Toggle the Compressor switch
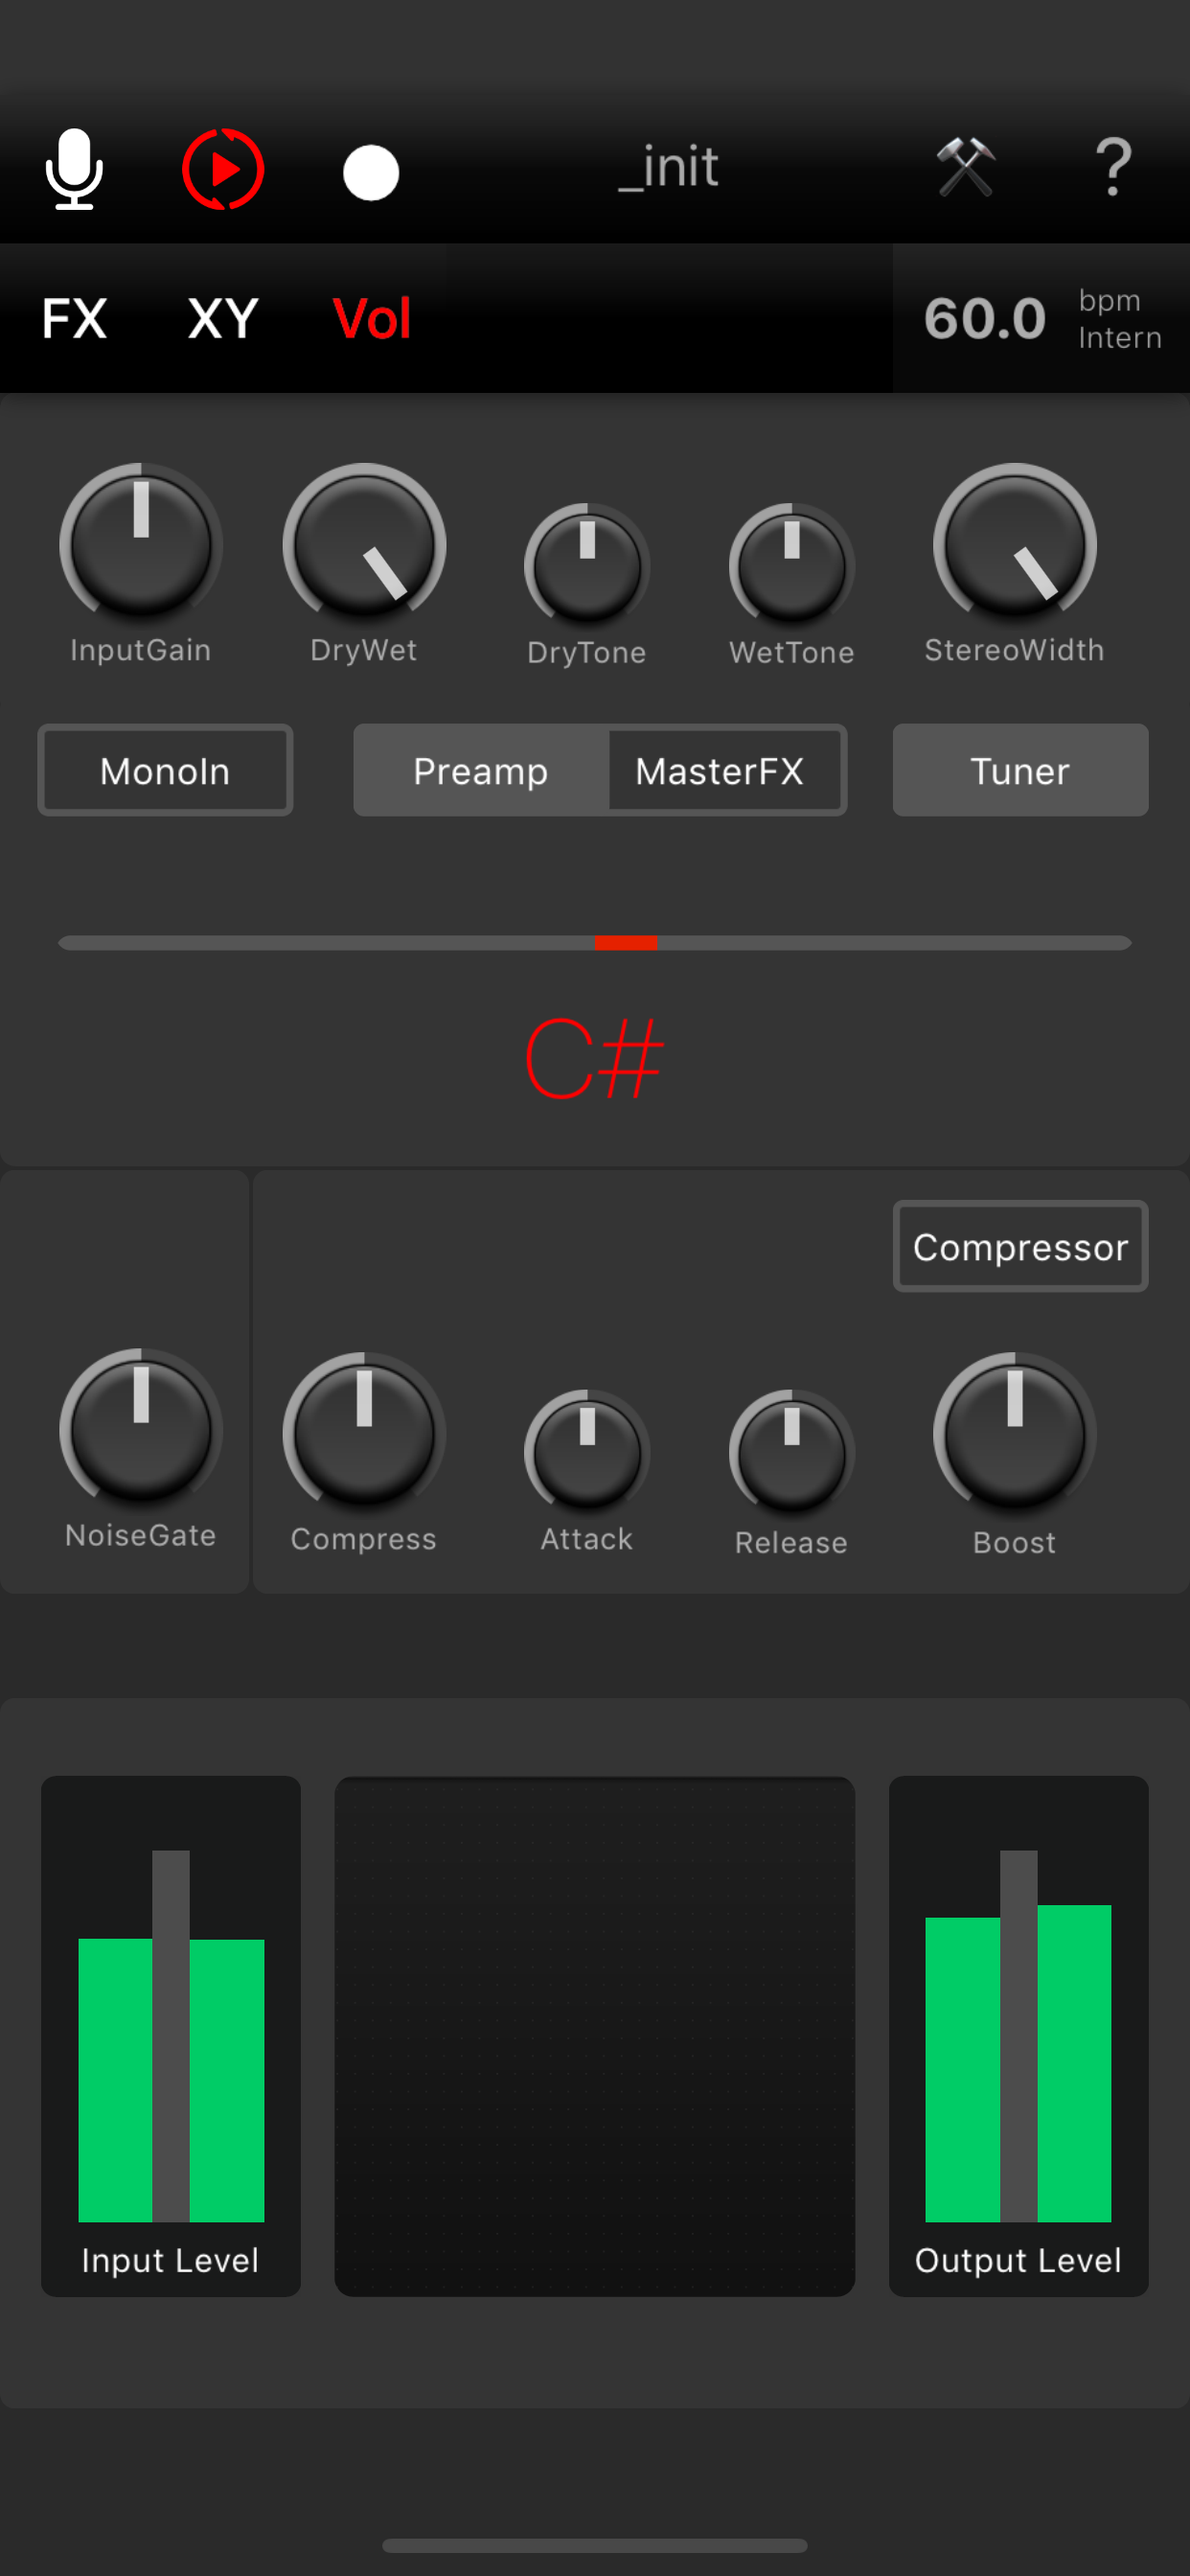 (x=1020, y=1246)
